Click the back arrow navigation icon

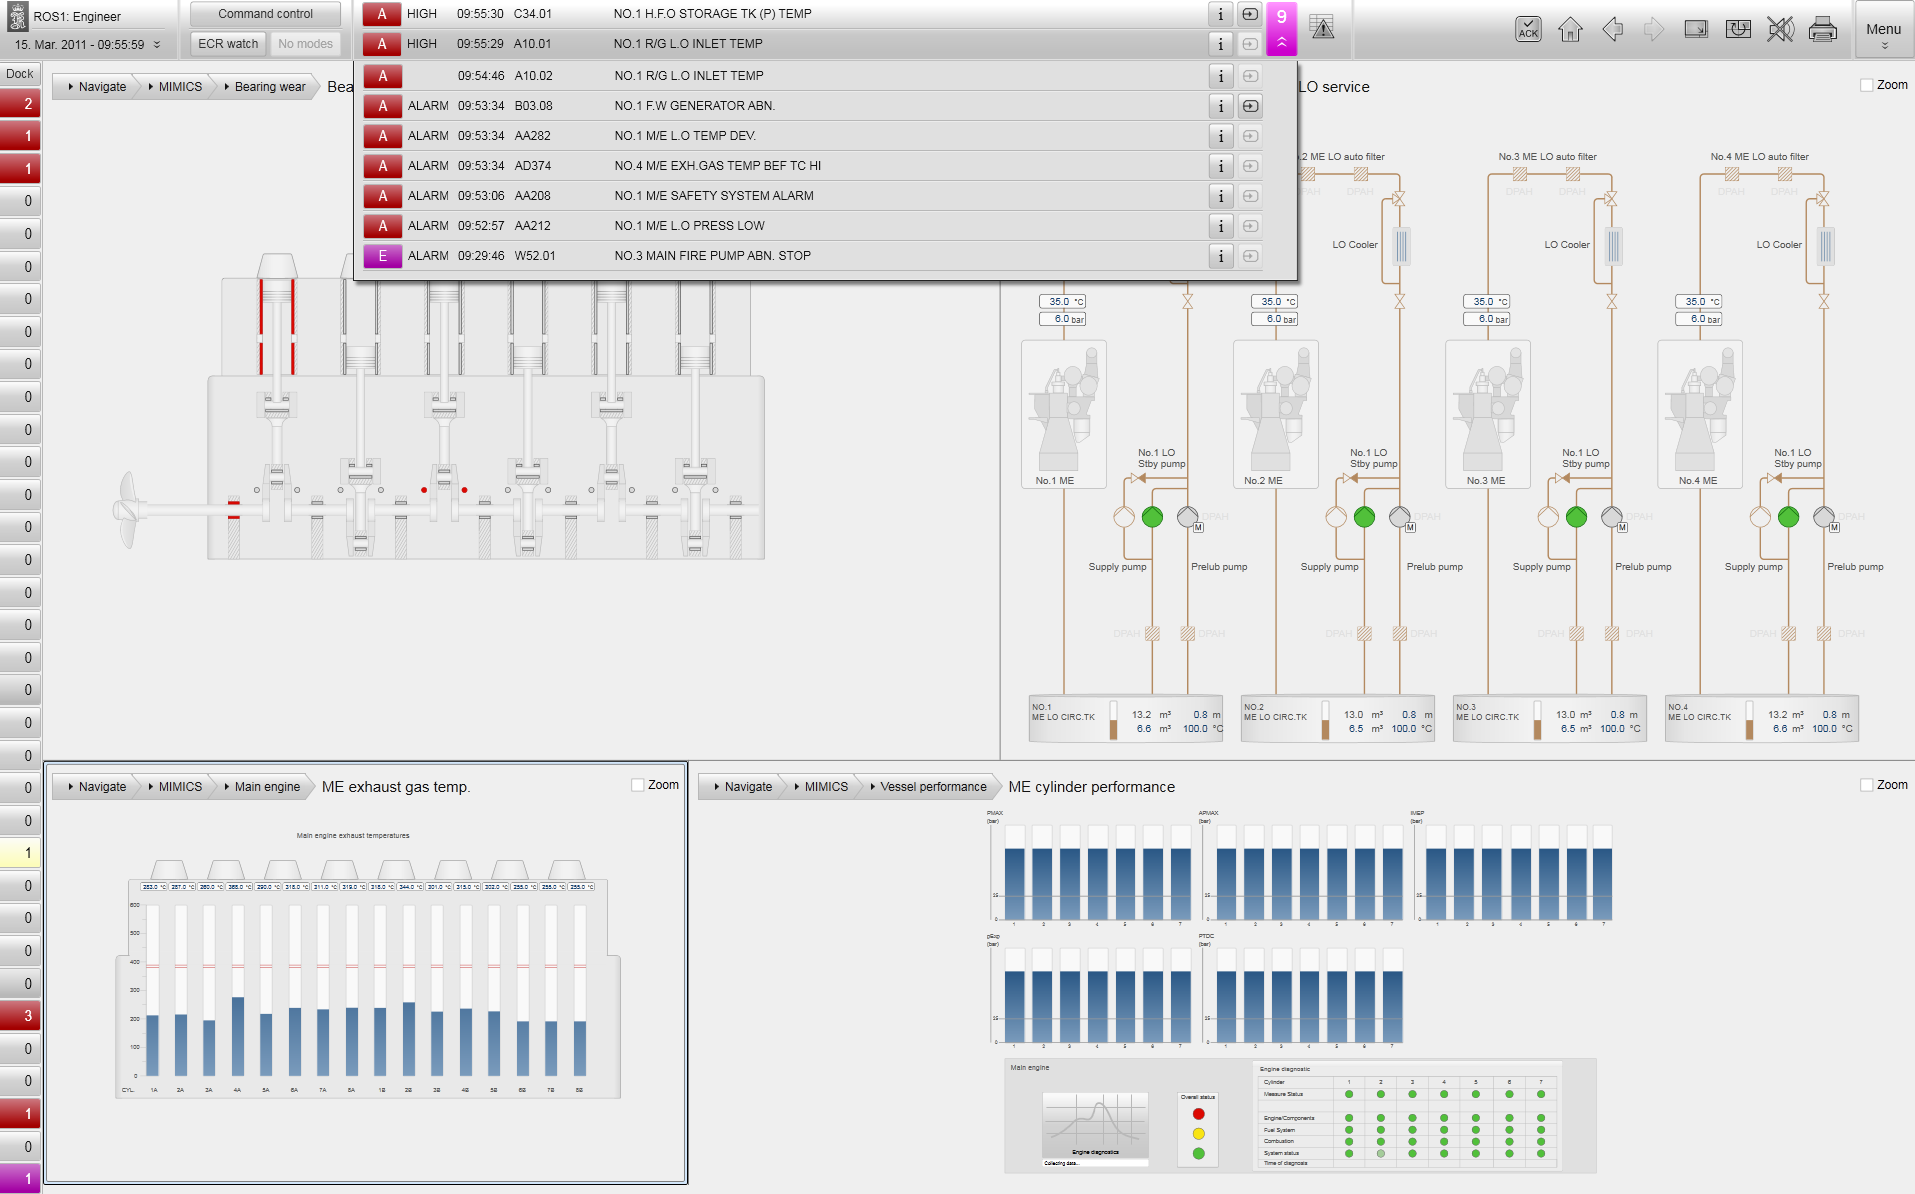point(1612,29)
